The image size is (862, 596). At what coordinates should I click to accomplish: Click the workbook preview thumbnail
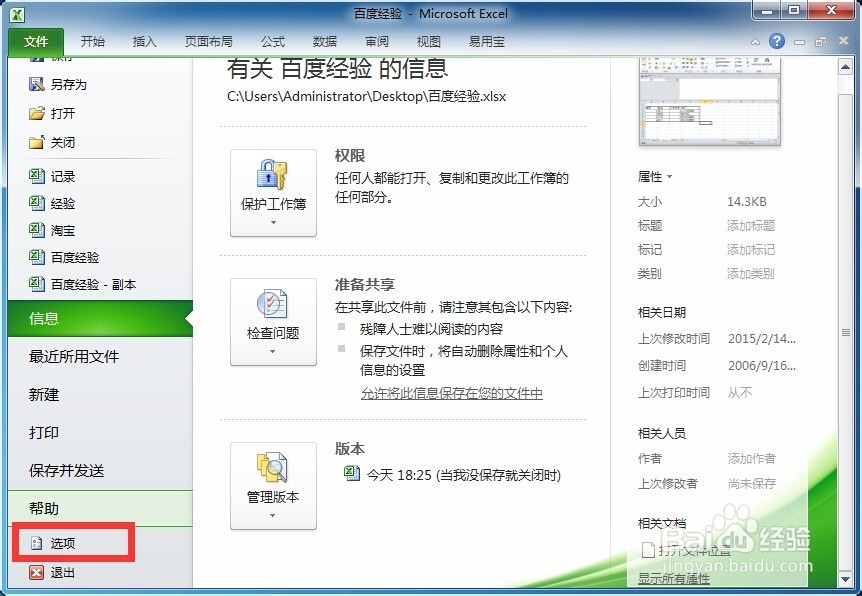click(x=710, y=102)
